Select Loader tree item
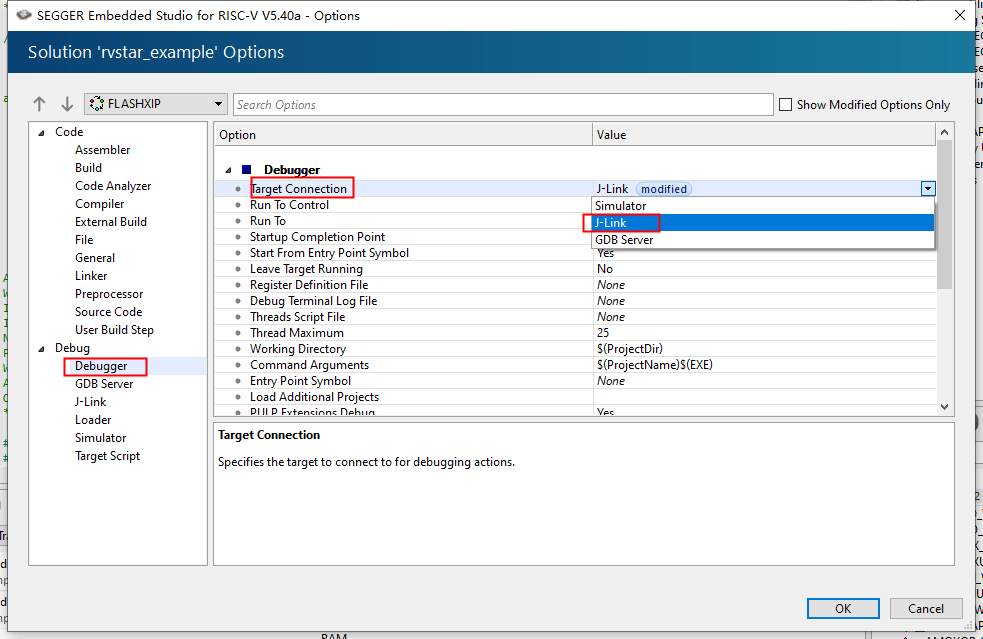Viewport: 983px width, 639px height. coord(93,420)
